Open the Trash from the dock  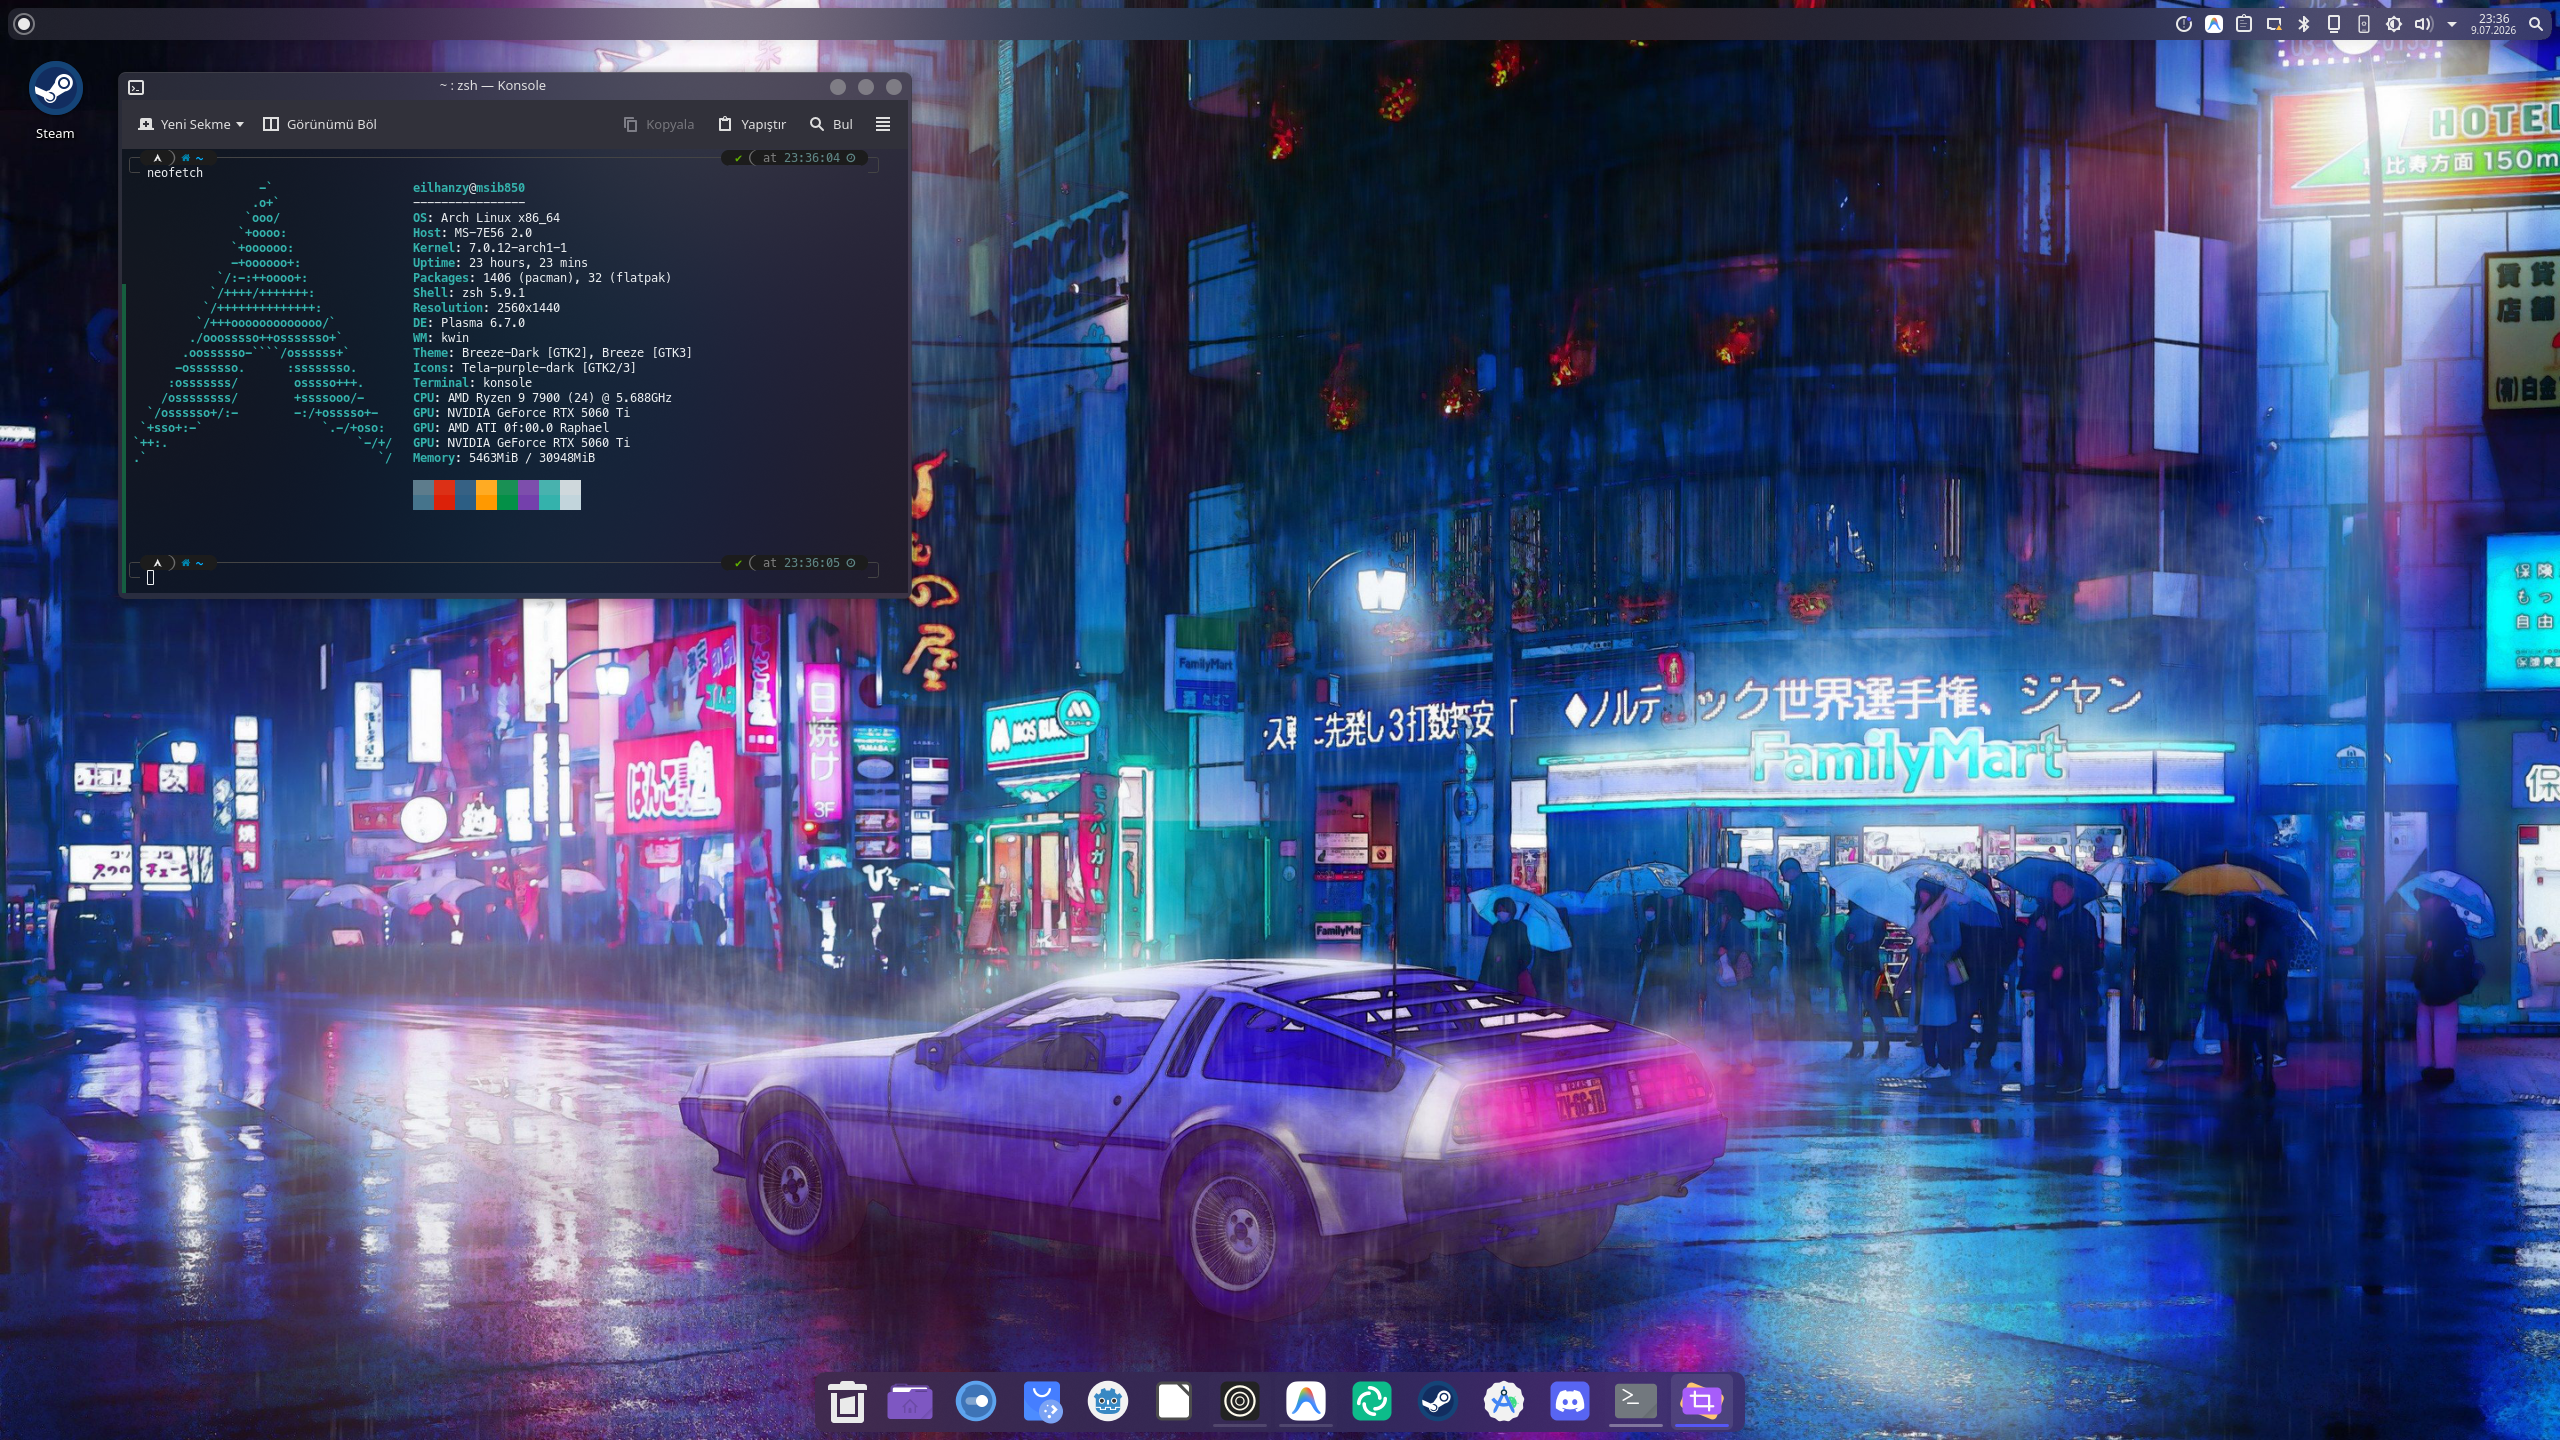point(847,1402)
